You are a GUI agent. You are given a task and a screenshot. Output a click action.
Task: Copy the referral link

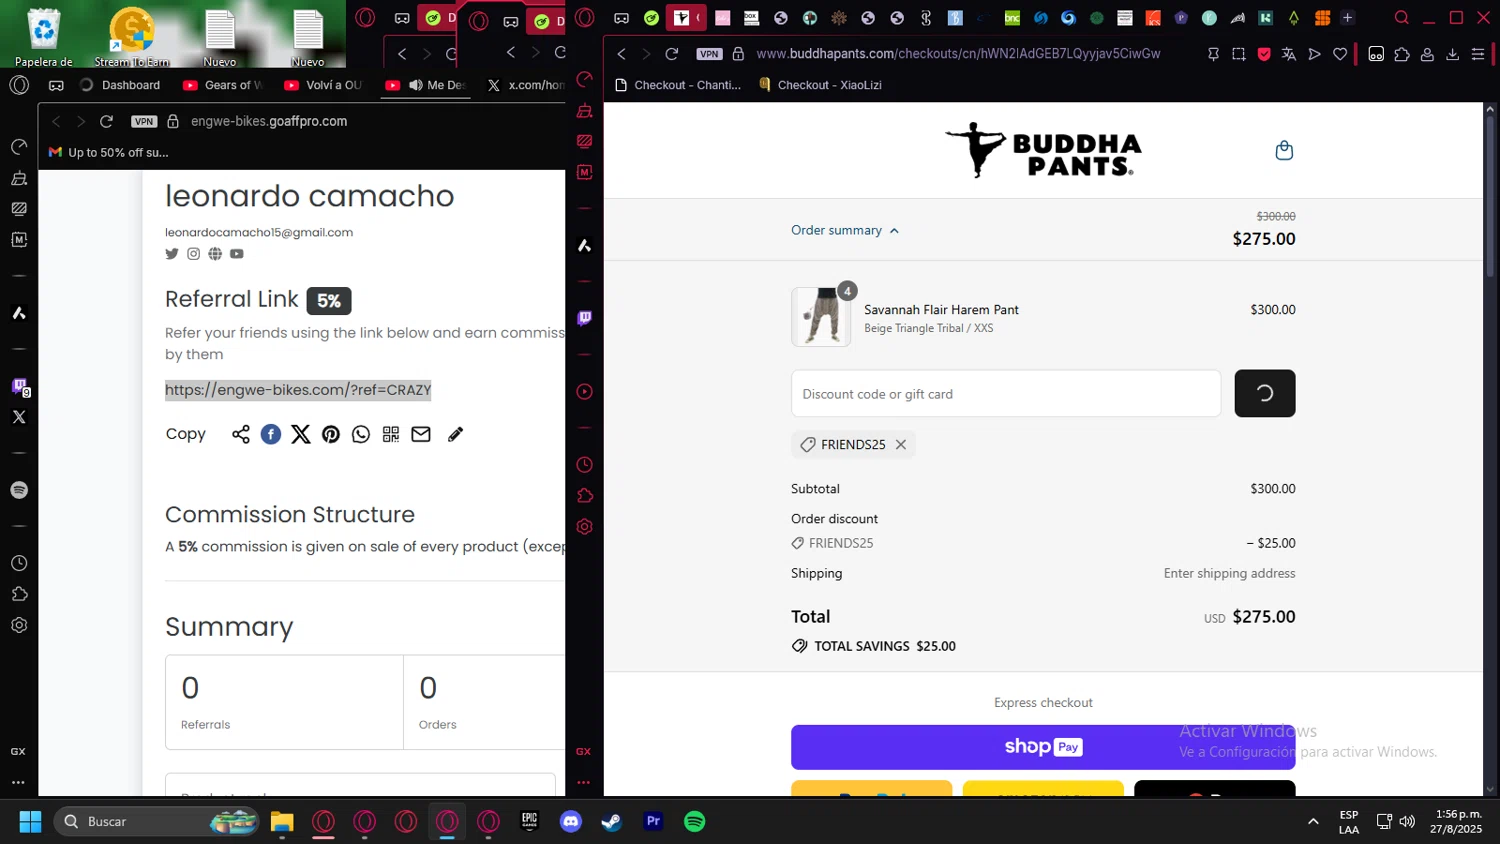[x=185, y=434]
